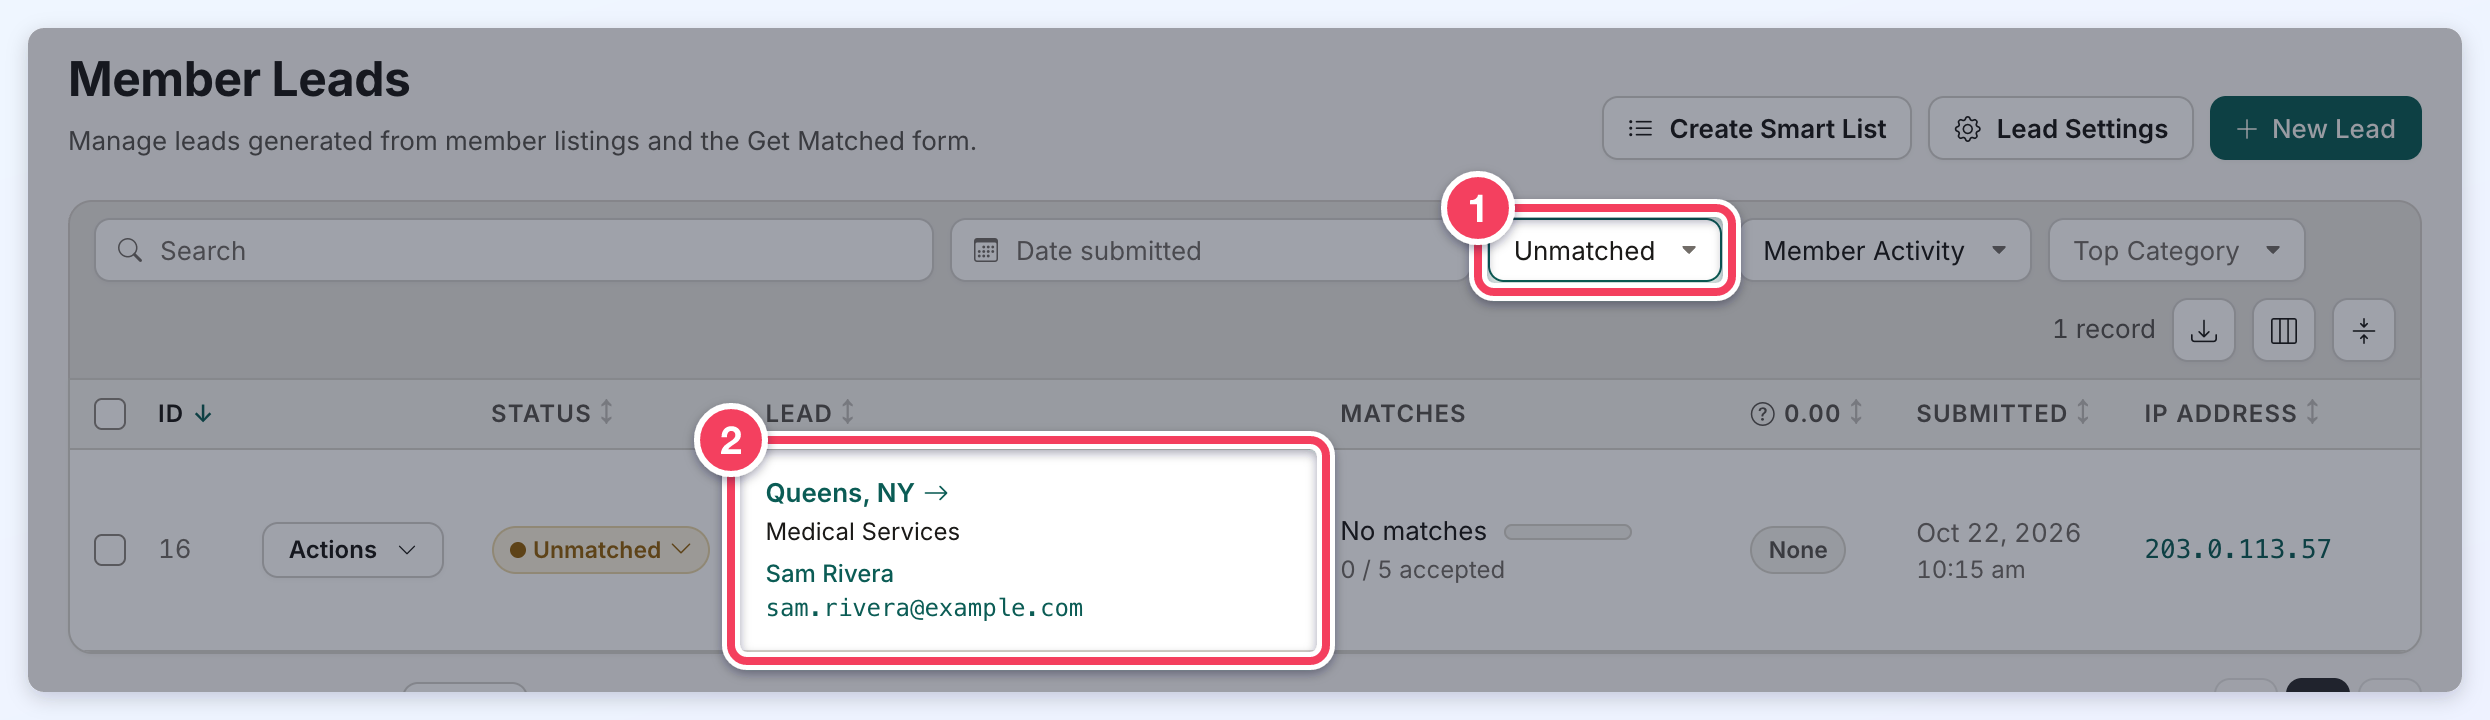Sort the Status column
The image size is (2490, 720).
606,412
